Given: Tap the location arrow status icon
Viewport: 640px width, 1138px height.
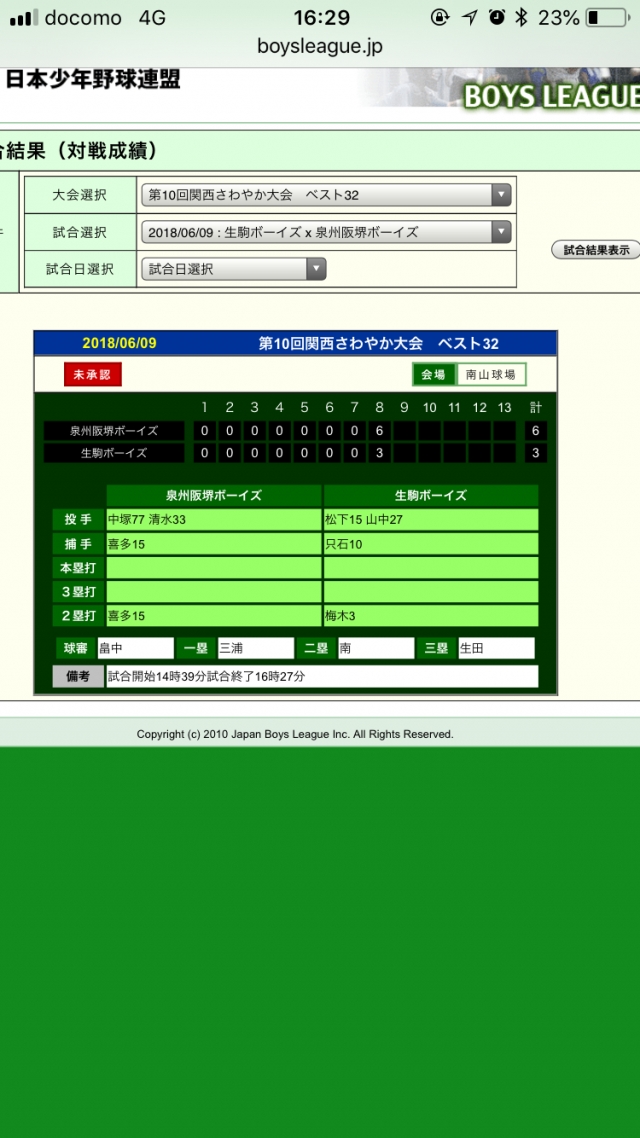Looking at the screenshot, I should coord(469,18).
